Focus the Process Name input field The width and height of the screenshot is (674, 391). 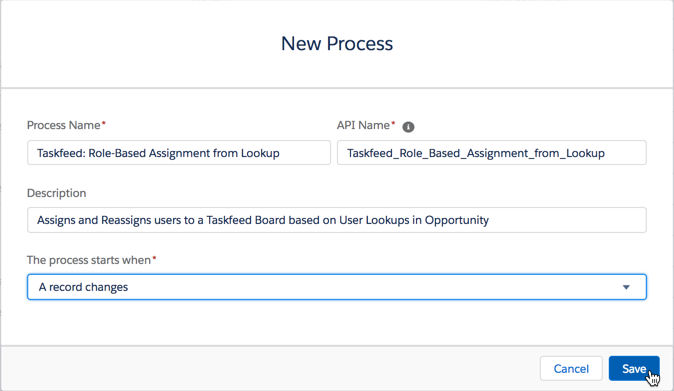click(179, 153)
